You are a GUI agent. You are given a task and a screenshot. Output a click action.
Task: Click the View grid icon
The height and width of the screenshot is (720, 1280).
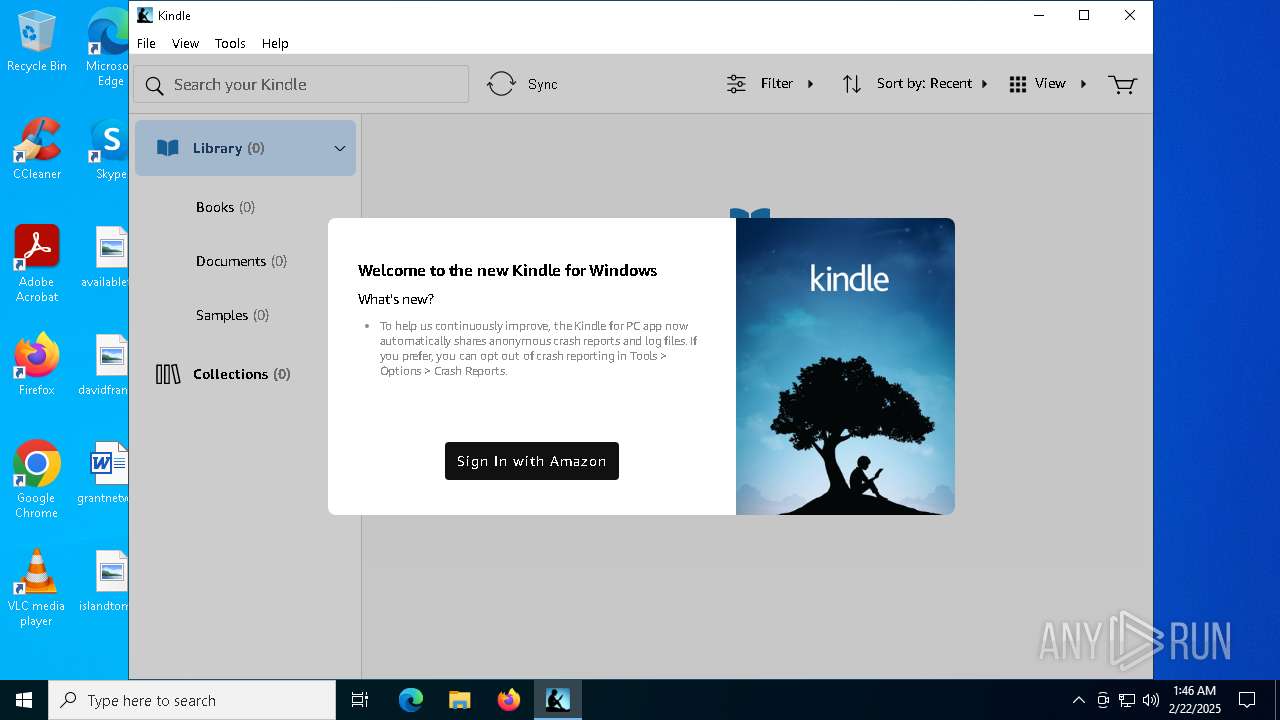(1018, 84)
